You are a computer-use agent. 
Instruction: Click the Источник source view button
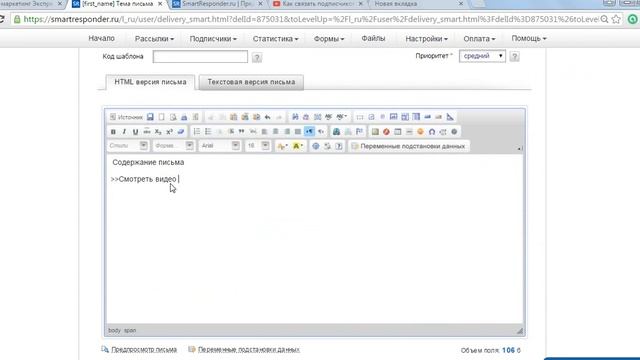(x=126, y=117)
